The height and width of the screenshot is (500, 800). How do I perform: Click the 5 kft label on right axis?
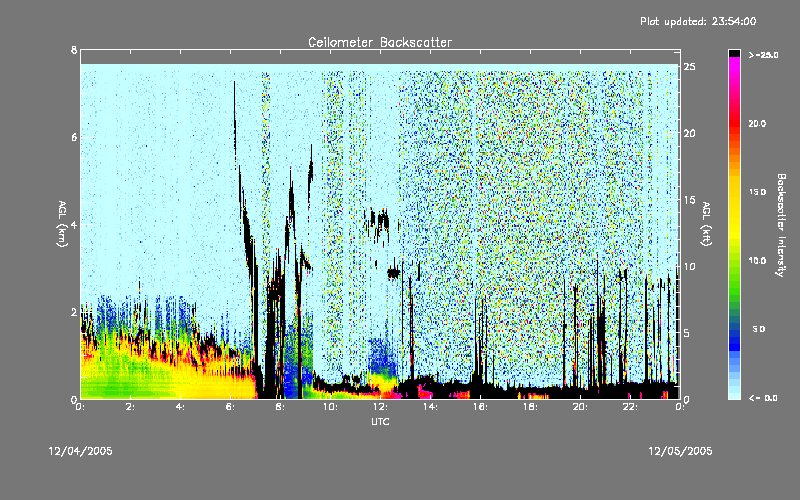pos(687,333)
